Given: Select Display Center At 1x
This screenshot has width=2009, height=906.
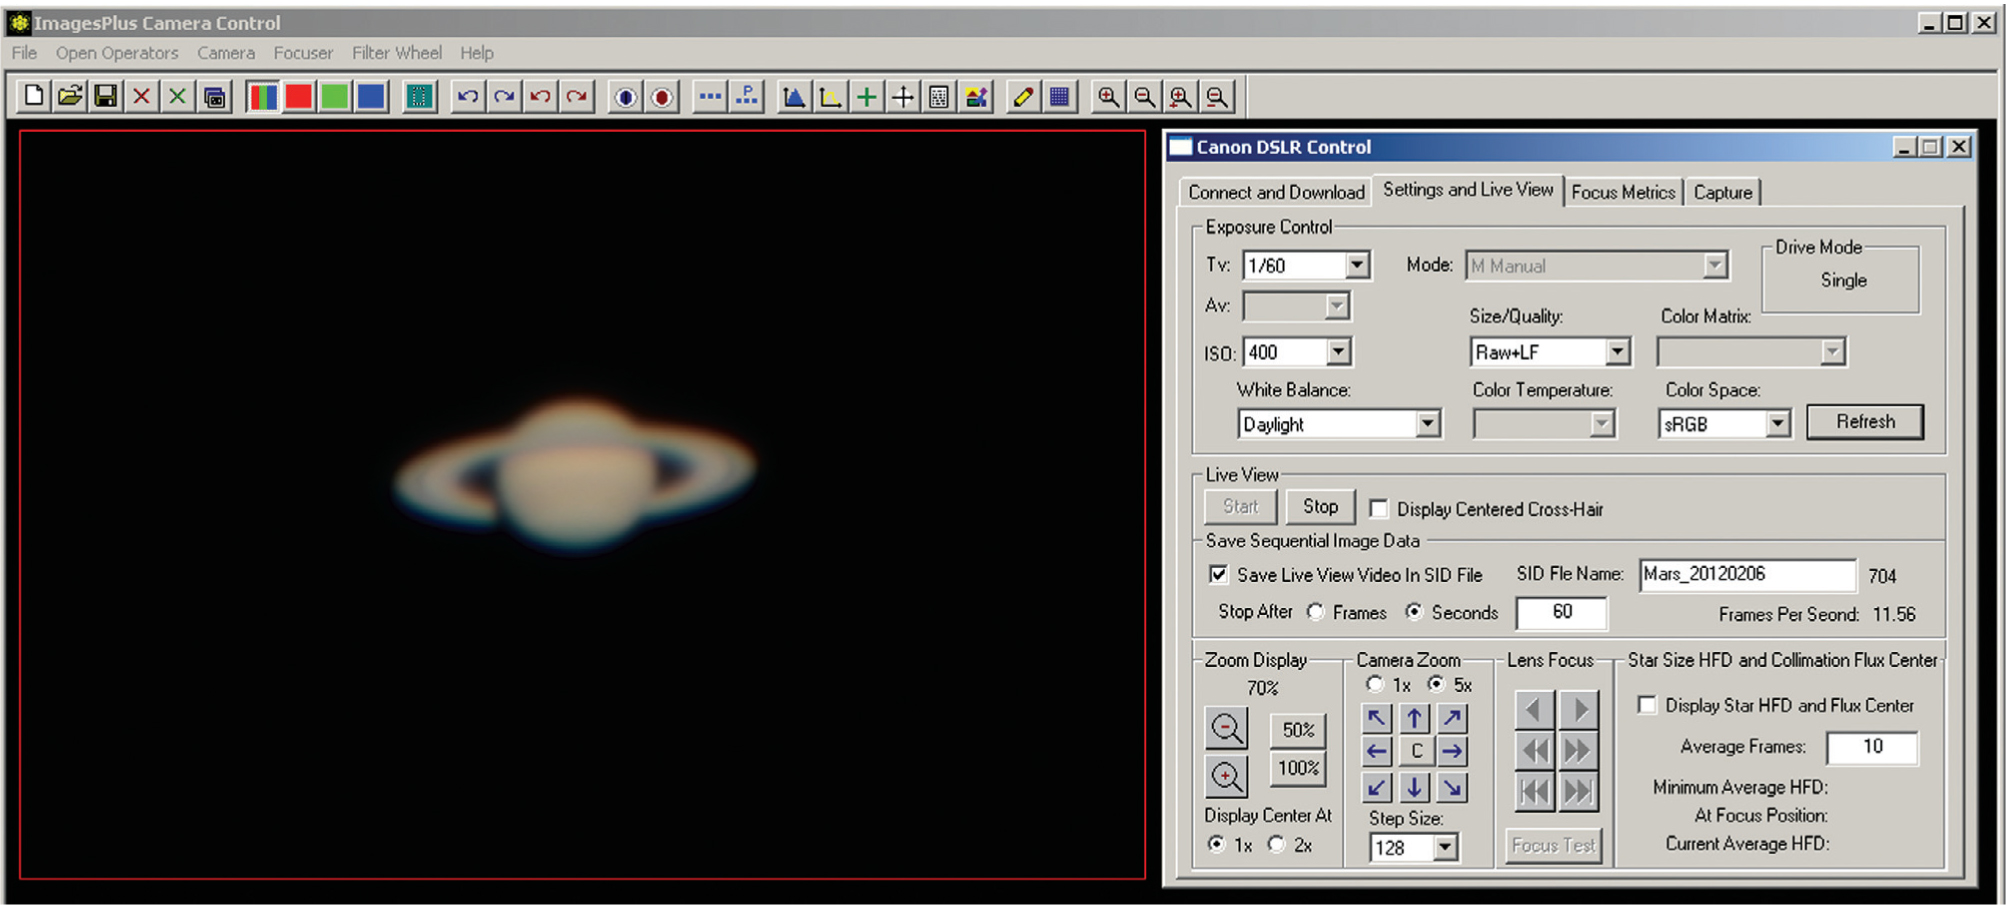Looking at the screenshot, I should click(x=1216, y=845).
